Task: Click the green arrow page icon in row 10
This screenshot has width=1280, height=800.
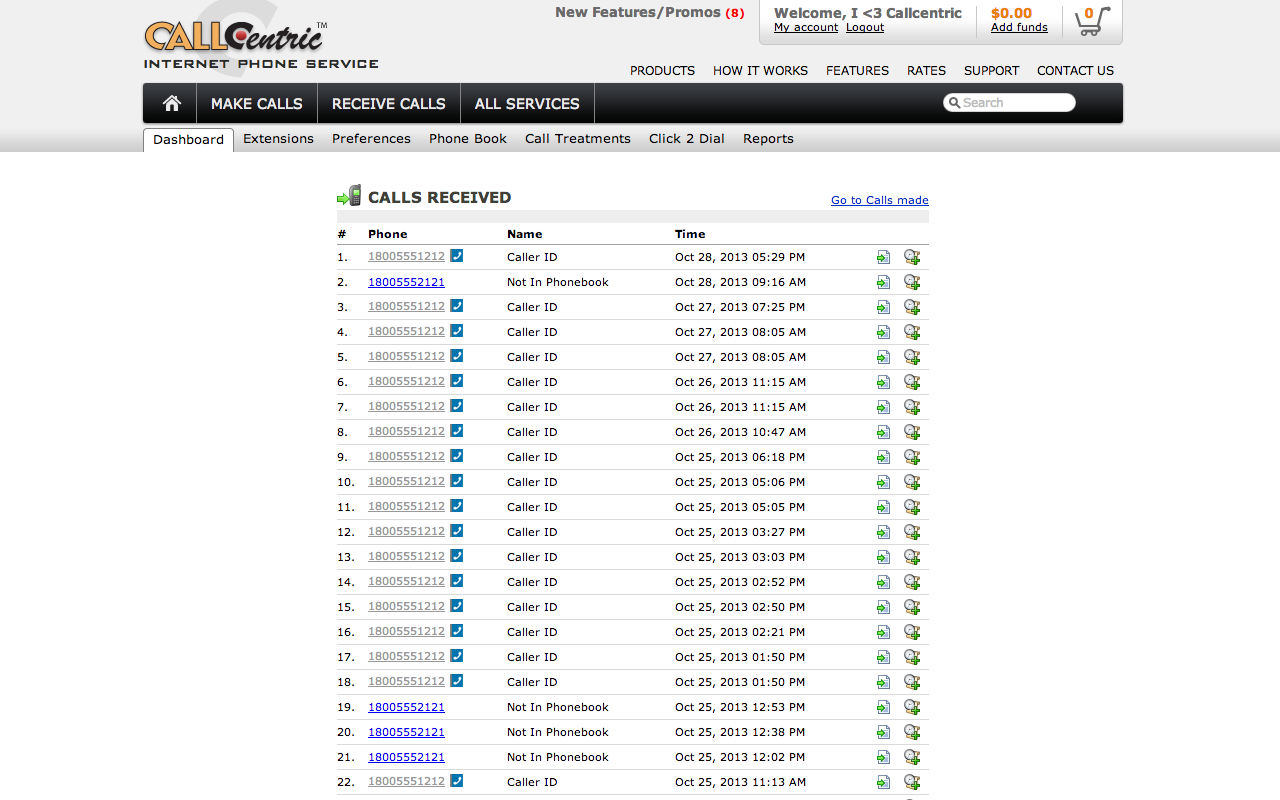Action: [883, 482]
